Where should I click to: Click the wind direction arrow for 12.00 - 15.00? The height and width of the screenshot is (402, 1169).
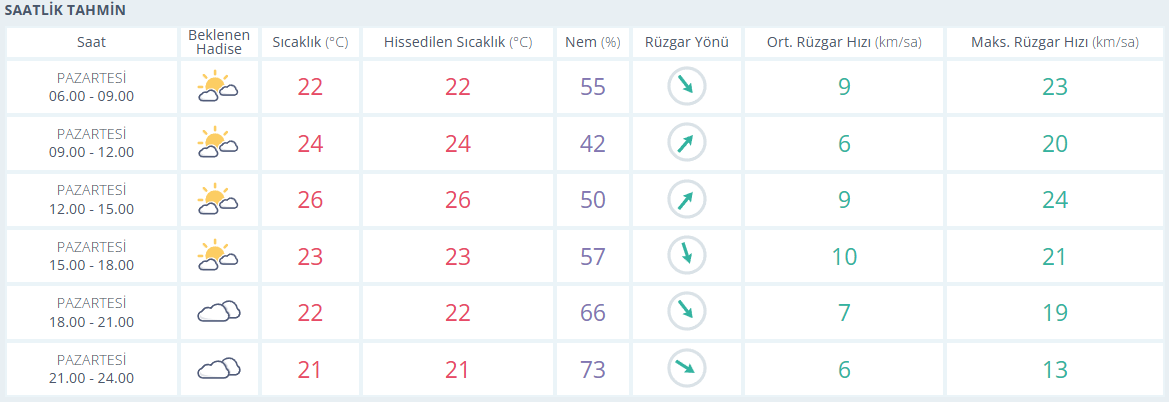pyautogui.click(x=686, y=200)
